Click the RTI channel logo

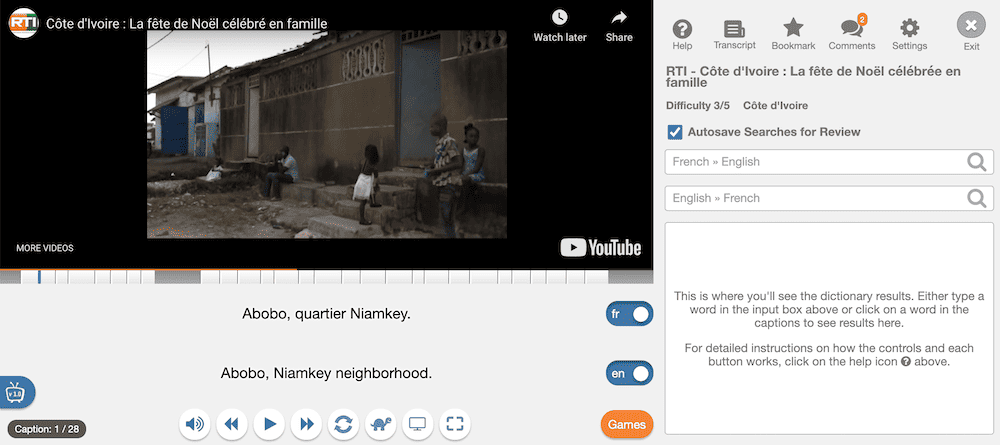[22, 24]
